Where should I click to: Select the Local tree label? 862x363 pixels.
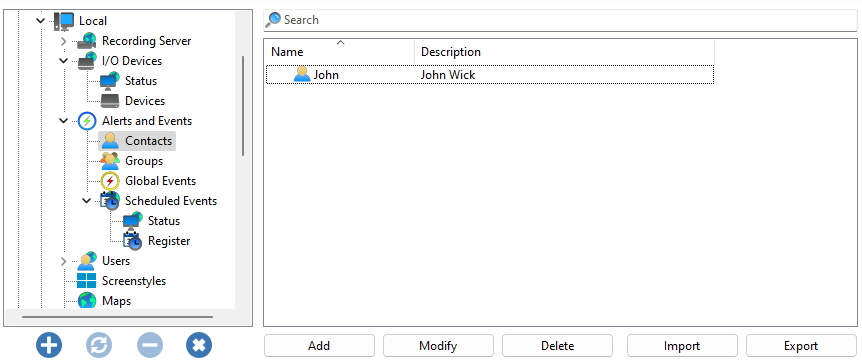pyautogui.click(x=93, y=21)
